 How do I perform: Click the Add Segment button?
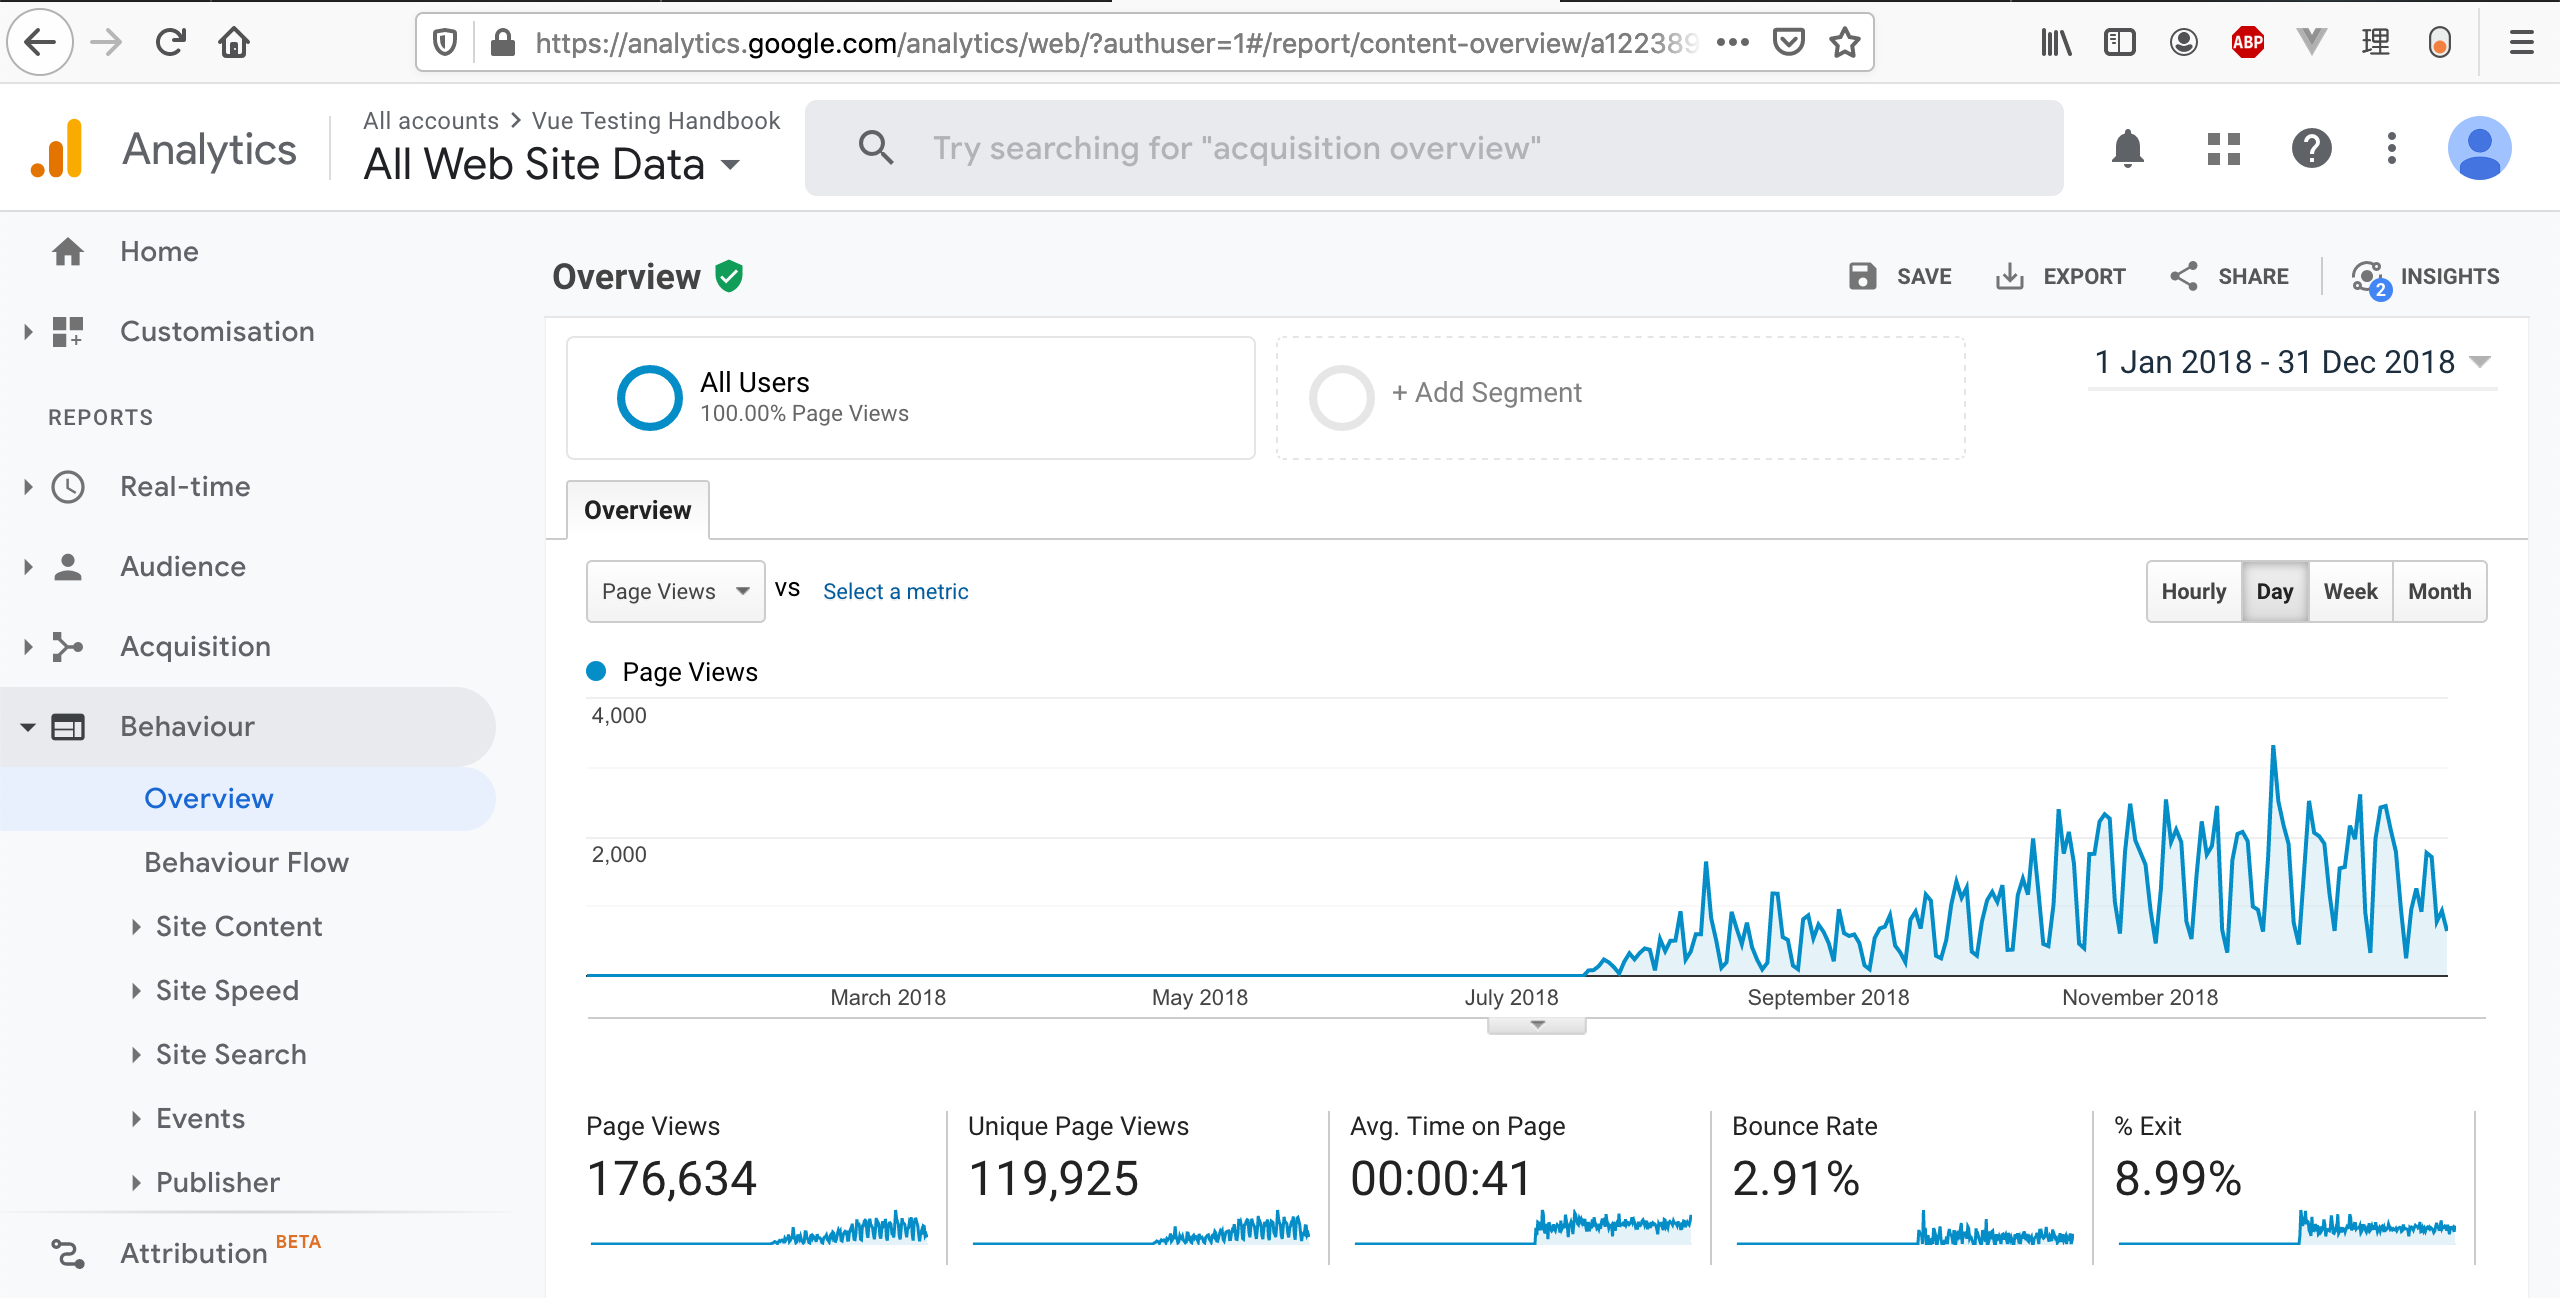(x=1487, y=393)
